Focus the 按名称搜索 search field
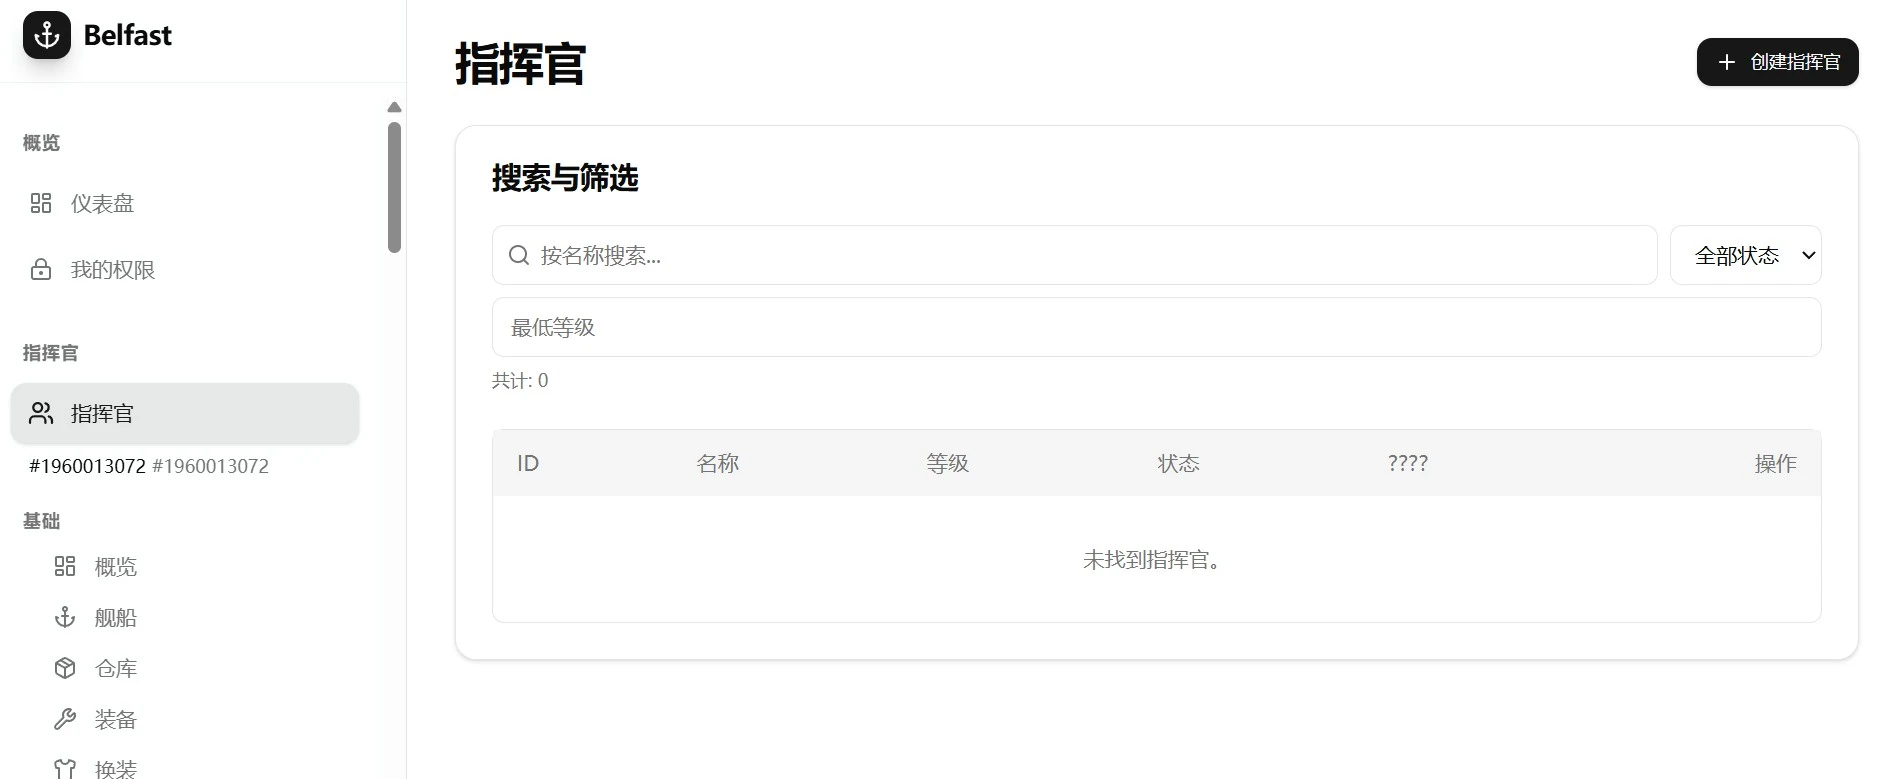 tap(1074, 255)
